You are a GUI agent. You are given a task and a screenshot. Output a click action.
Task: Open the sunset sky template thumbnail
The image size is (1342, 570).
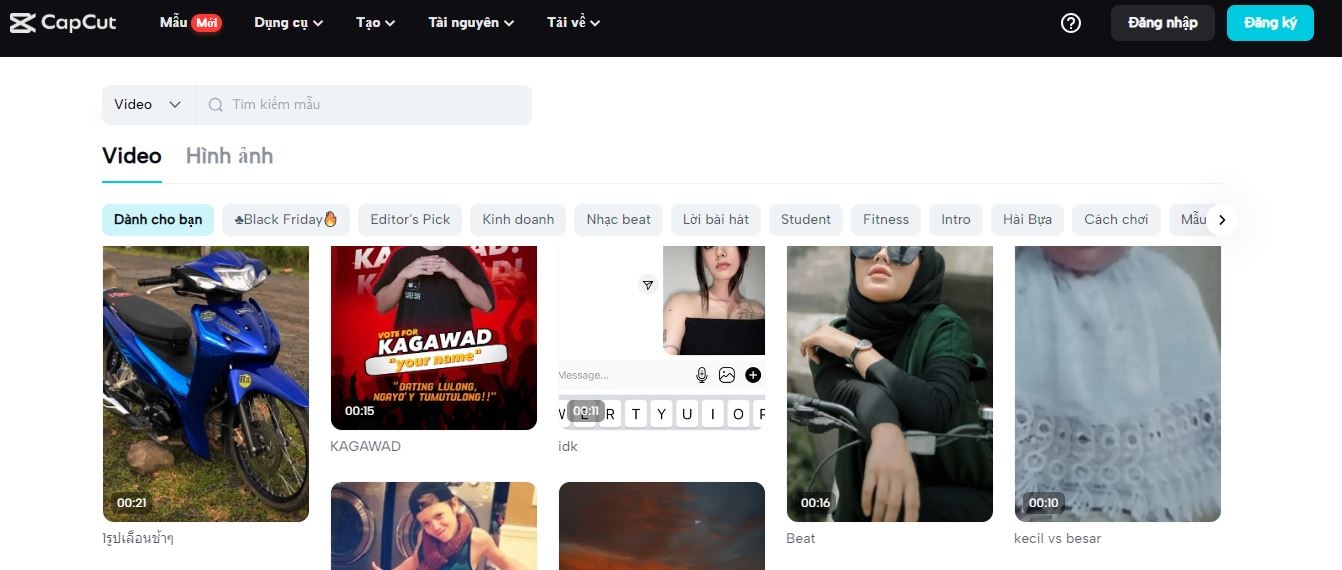coord(662,526)
